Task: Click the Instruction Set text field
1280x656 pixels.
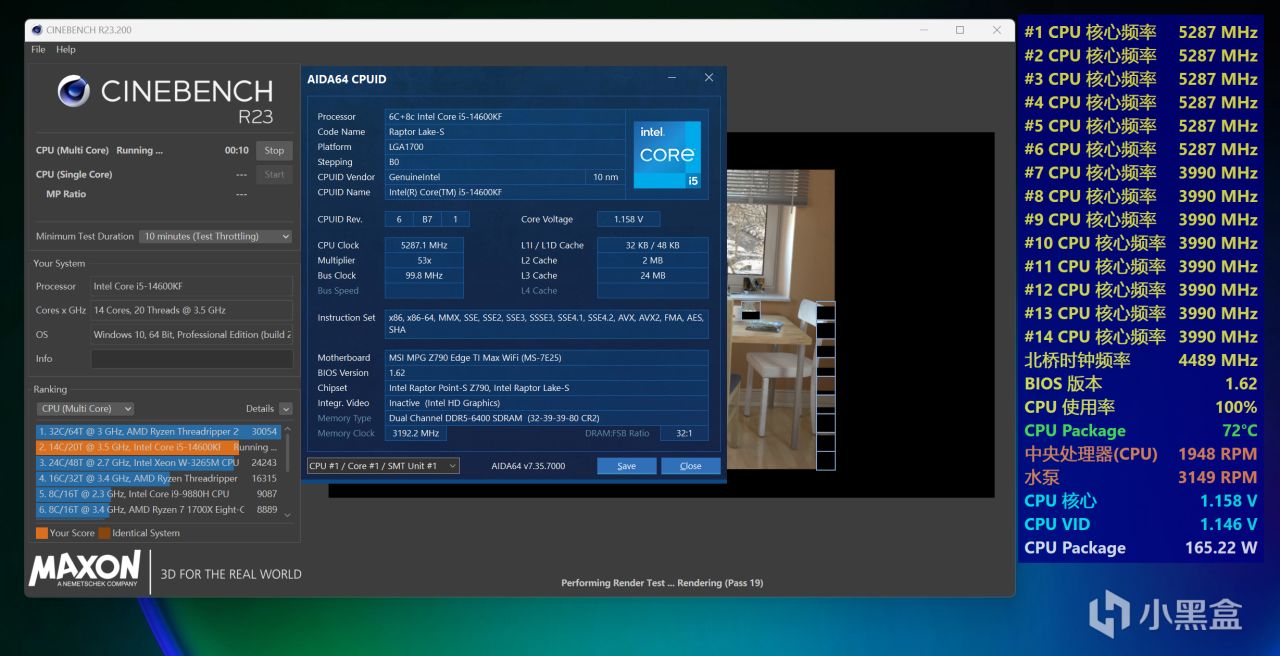Action: [547, 323]
